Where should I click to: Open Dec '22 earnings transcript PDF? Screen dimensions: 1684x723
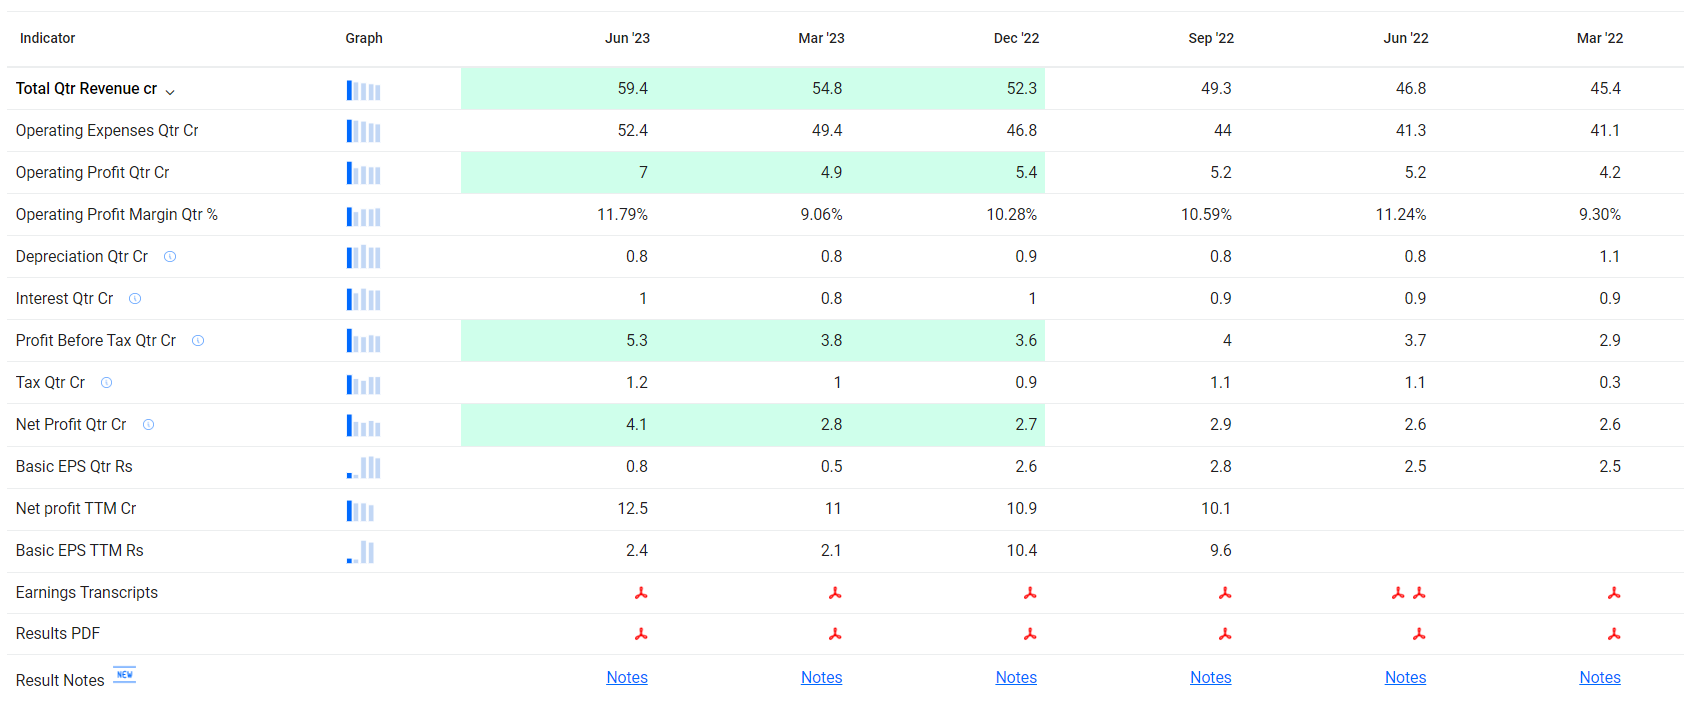[x=1030, y=593]
